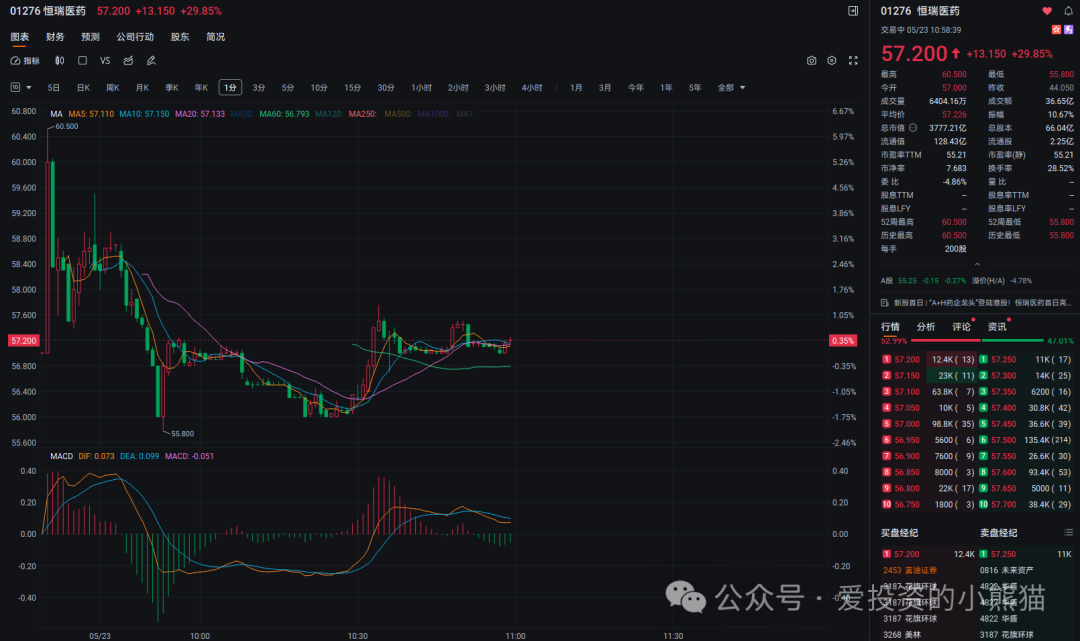Click the red-green buy sell ratio bar

[978, 340]
